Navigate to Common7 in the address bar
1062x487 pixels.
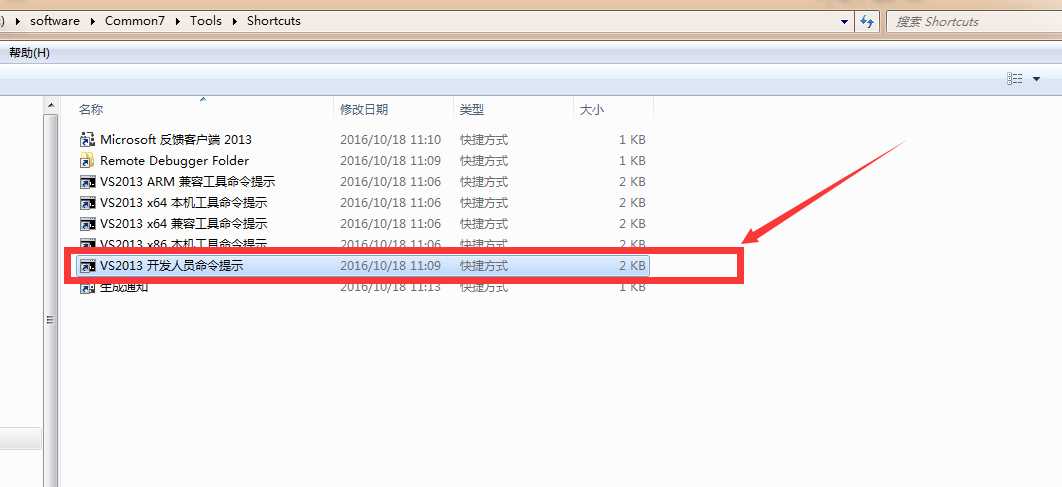point(135,21)
